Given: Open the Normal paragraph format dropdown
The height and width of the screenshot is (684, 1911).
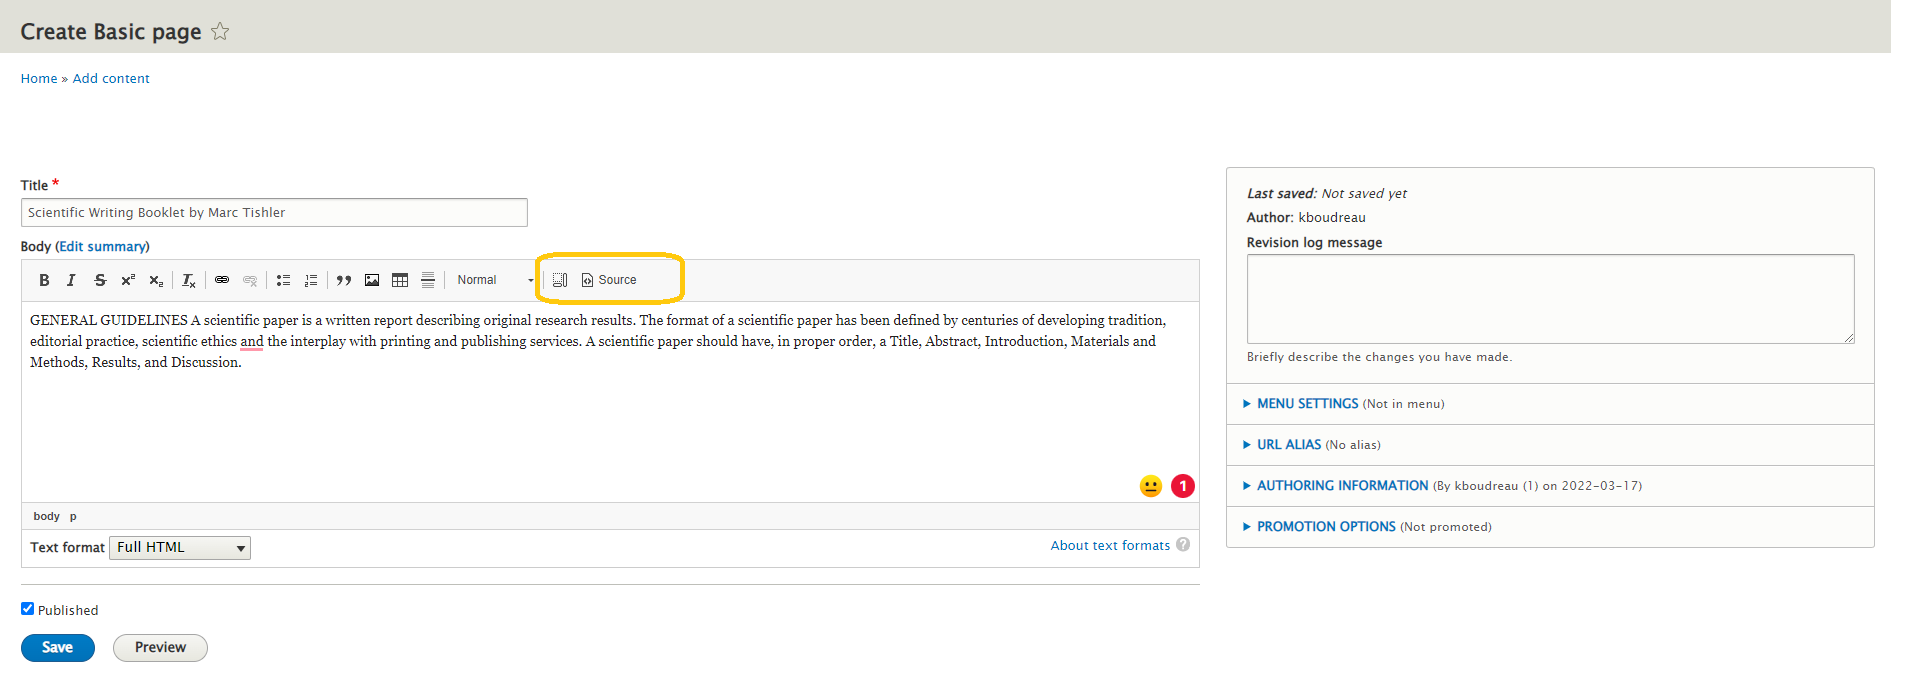Looking at the screenshot, I should coord(494,280).
